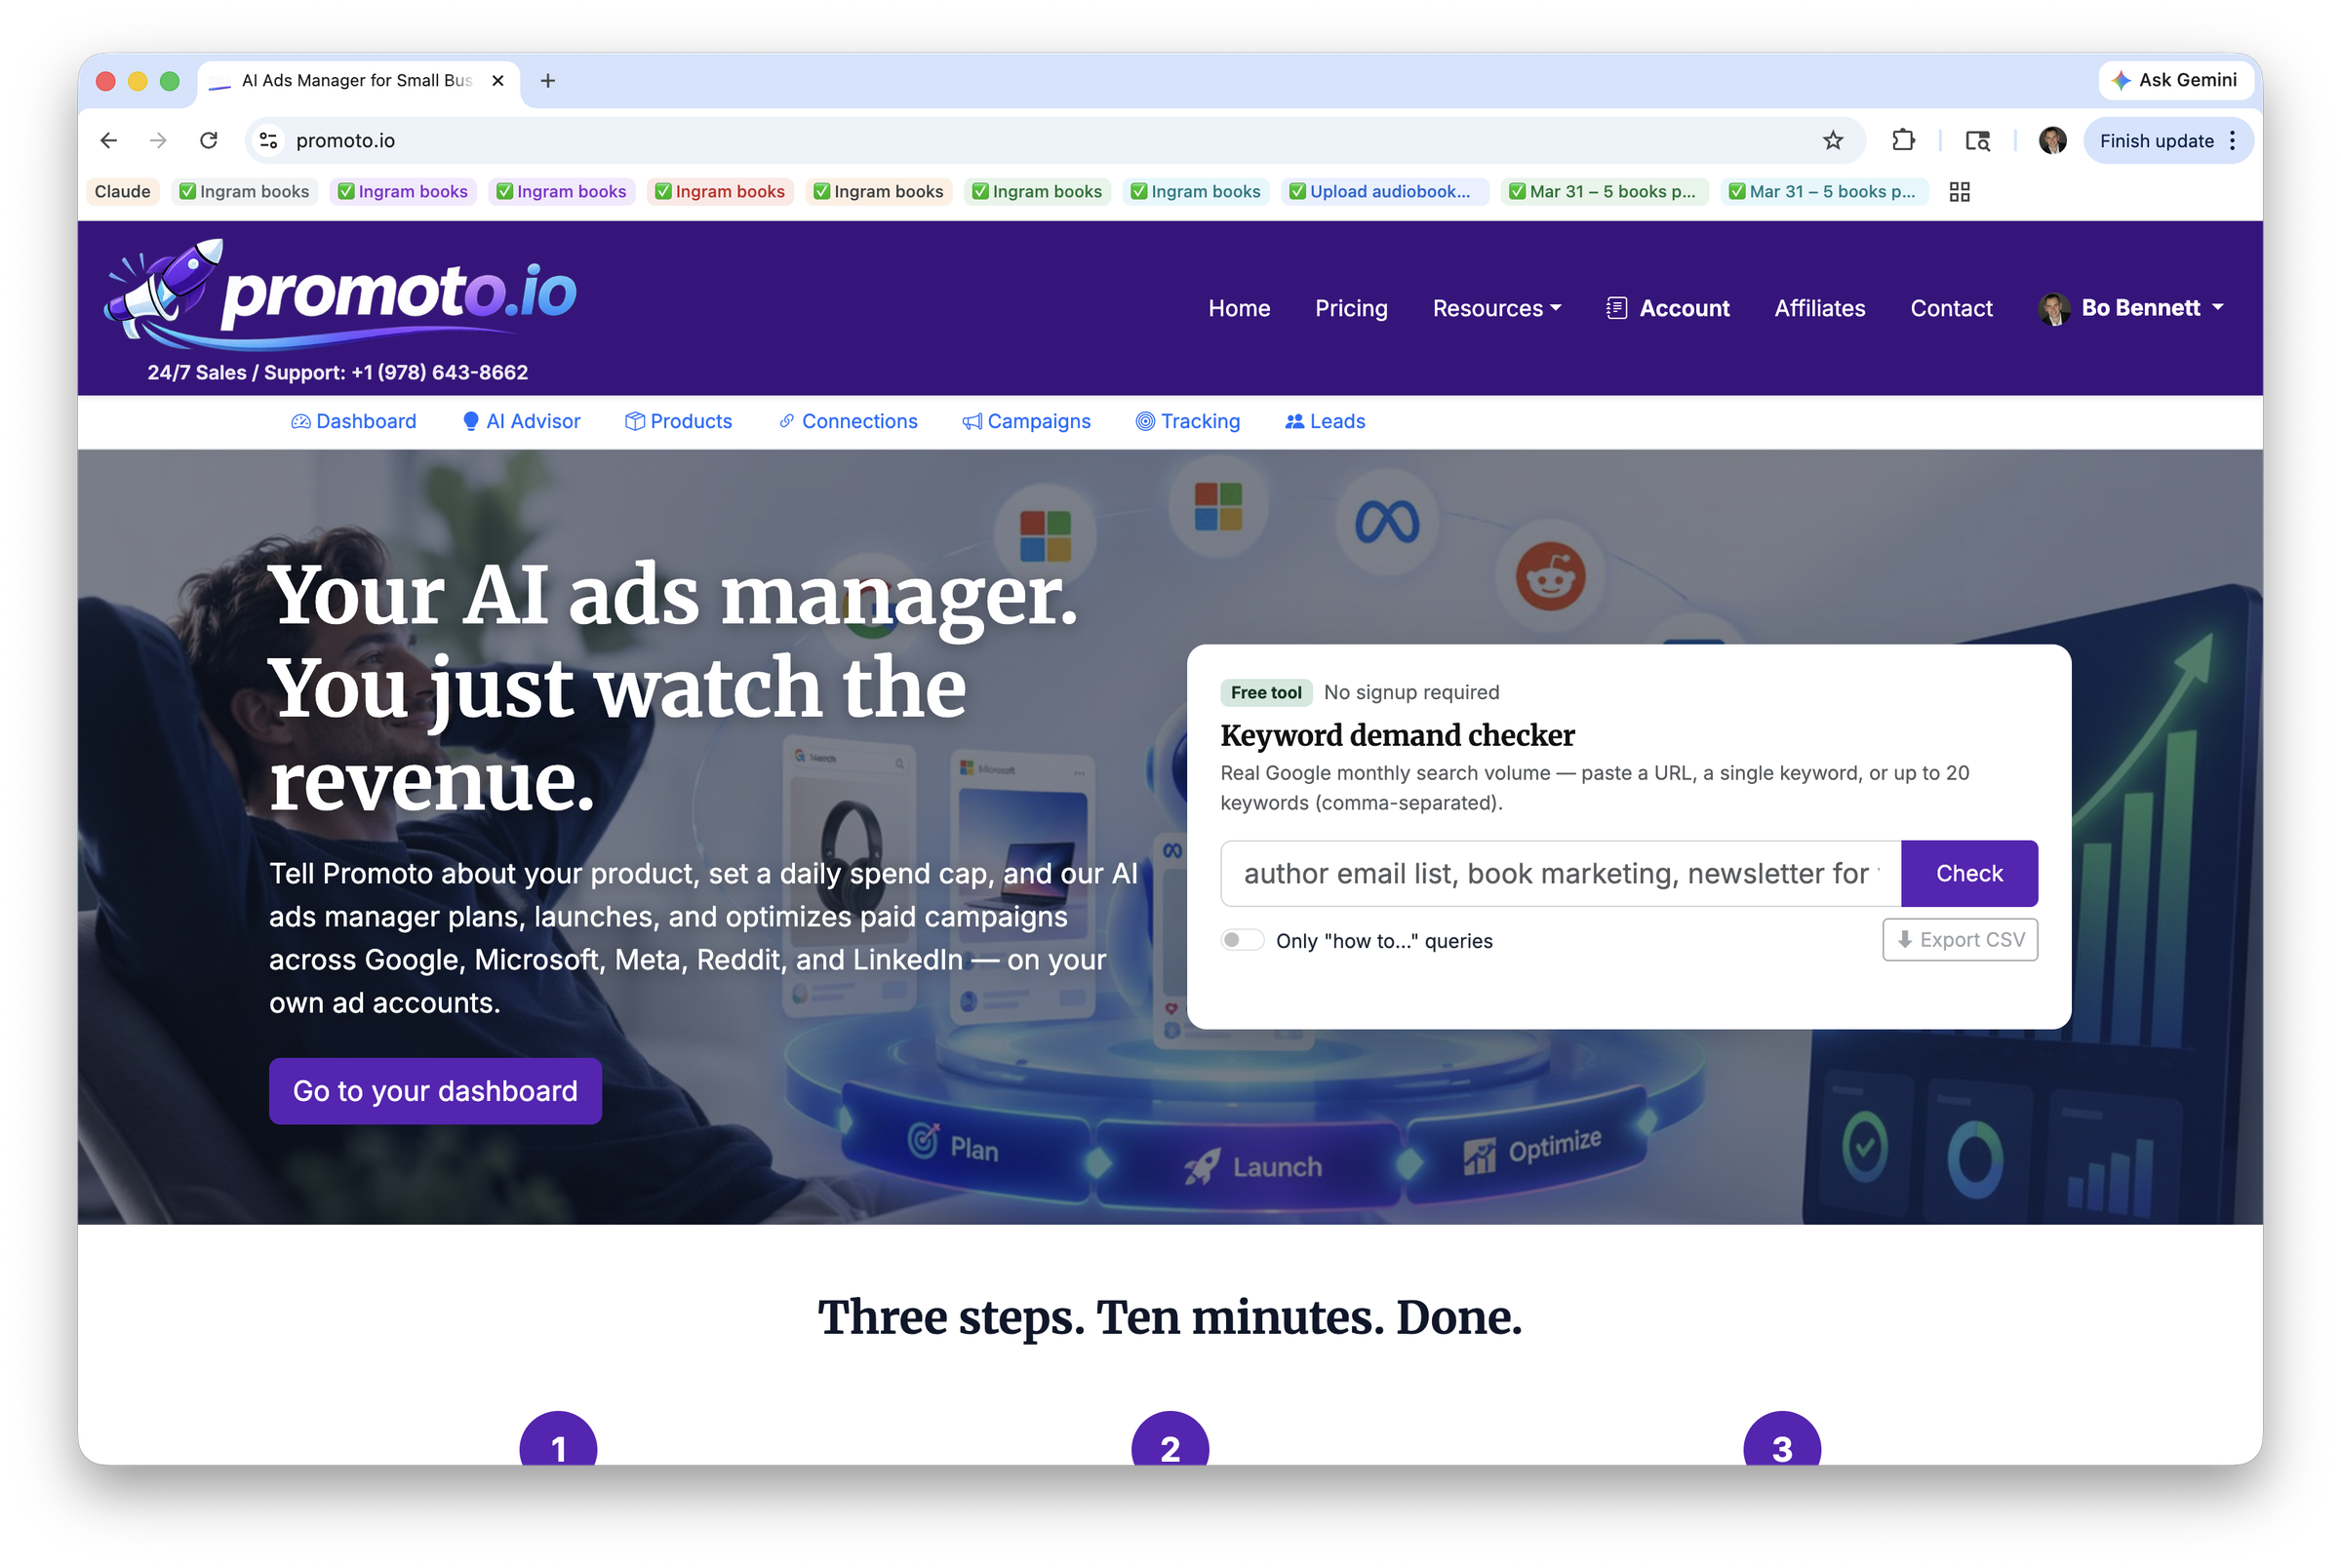2341x1568 pixels.
Task: Go to the Pricing page
Action: [1351, 309]
